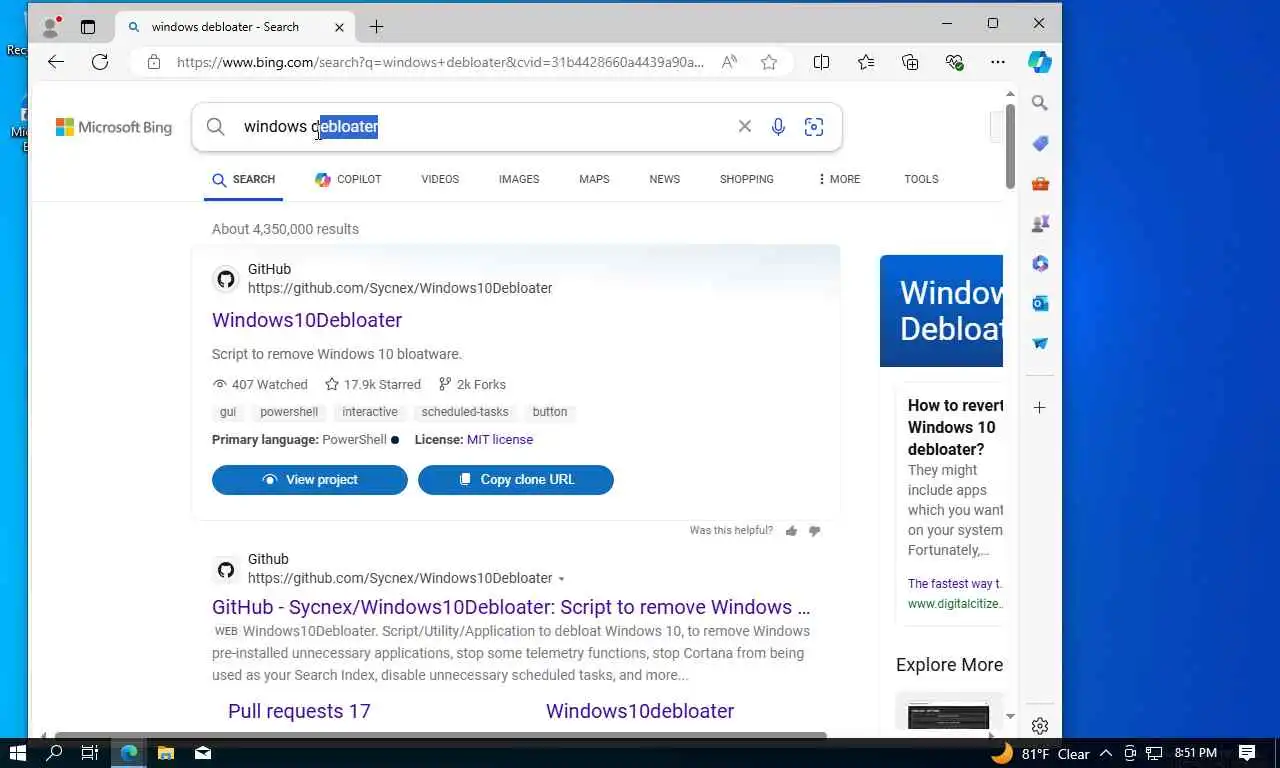
Task: Open a new tab with the plus button
Action: pos(376,27)
